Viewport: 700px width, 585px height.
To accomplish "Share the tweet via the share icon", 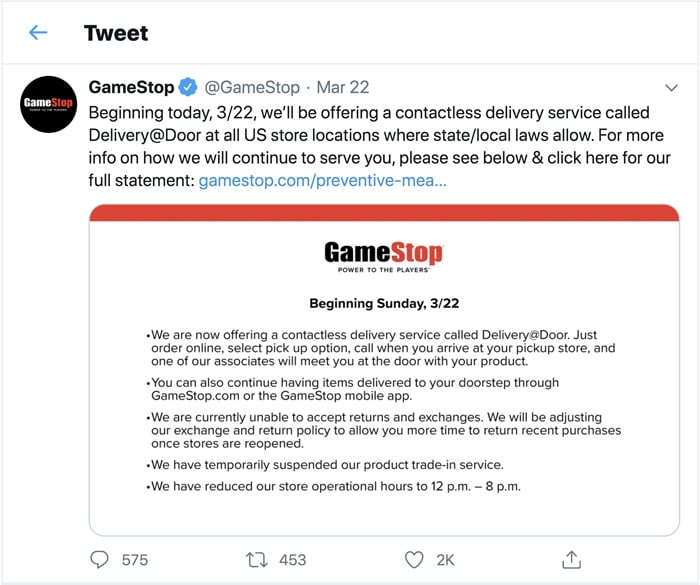I will pyautogui.click(x=571, y=559).
